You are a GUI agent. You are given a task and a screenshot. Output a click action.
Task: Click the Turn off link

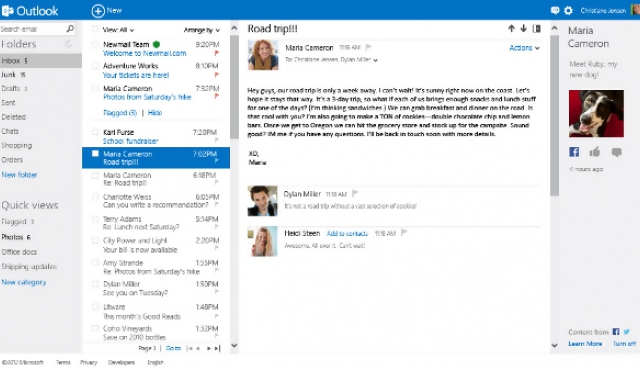coord(624,343)
